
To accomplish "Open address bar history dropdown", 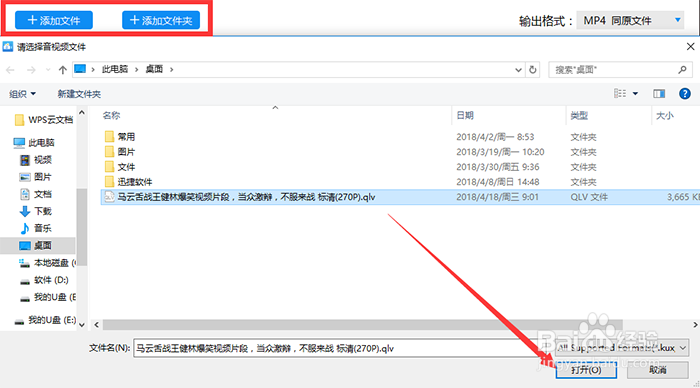I will (518, 70).
